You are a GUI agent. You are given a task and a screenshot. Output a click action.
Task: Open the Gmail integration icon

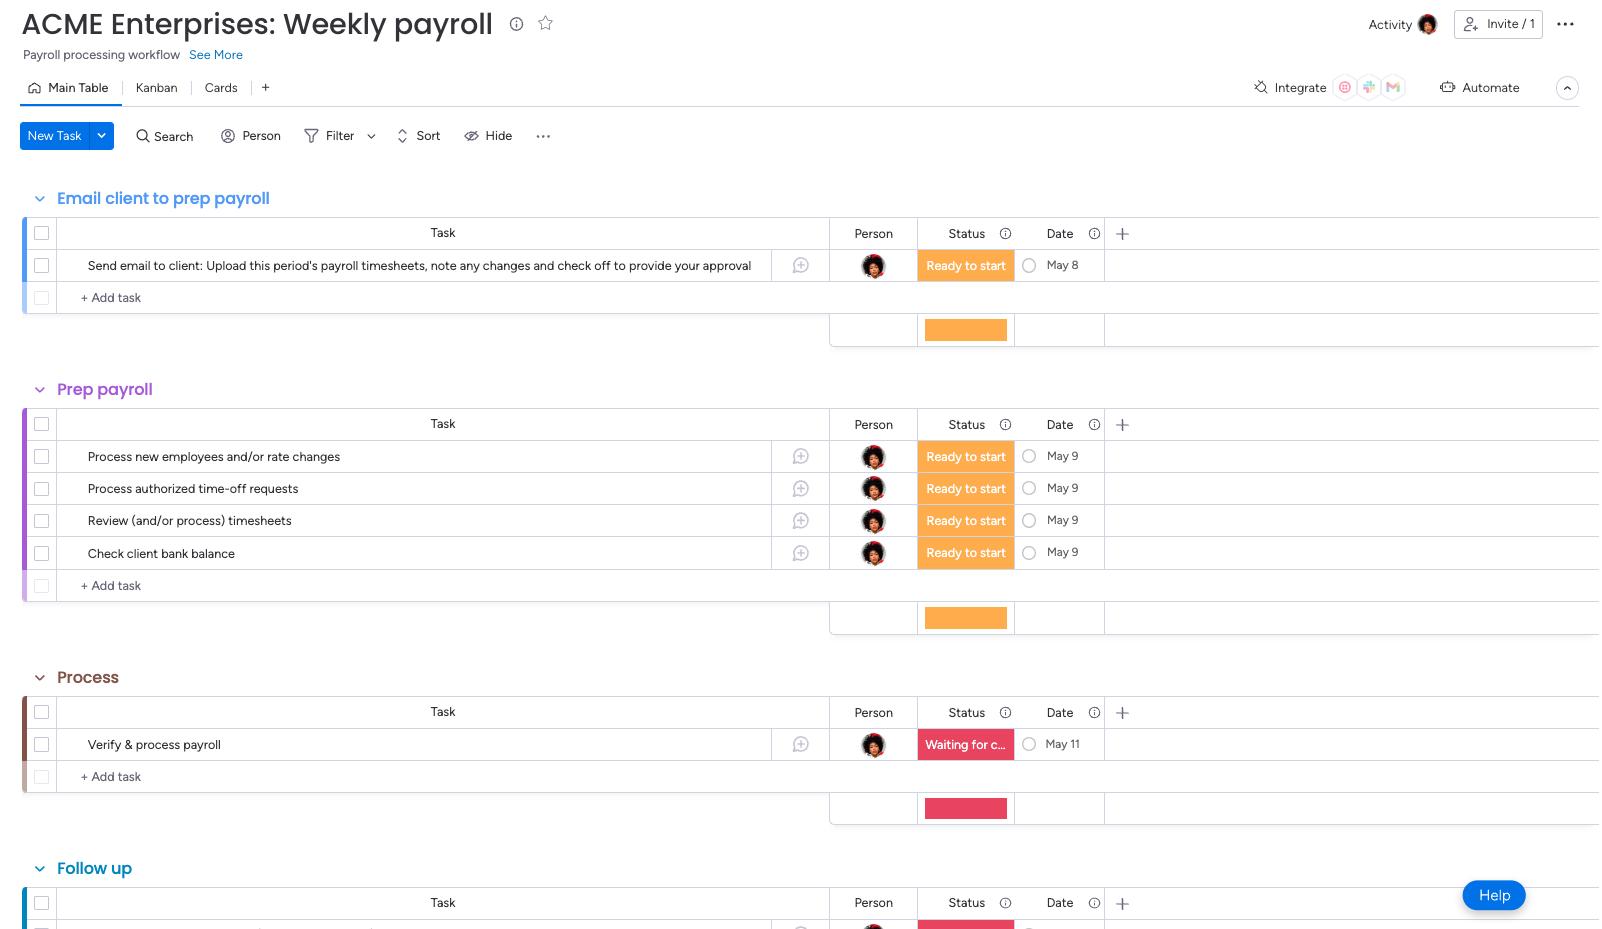(x=1392, y=87)
